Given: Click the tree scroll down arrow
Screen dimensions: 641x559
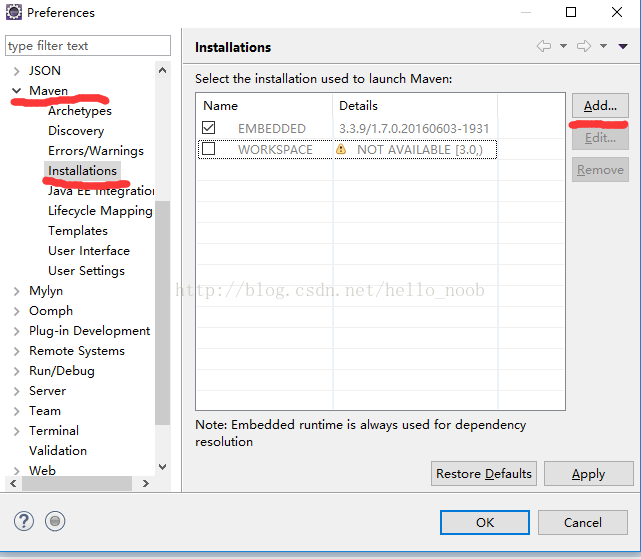Looking at the screenshot, I should [x=162, y=467].
